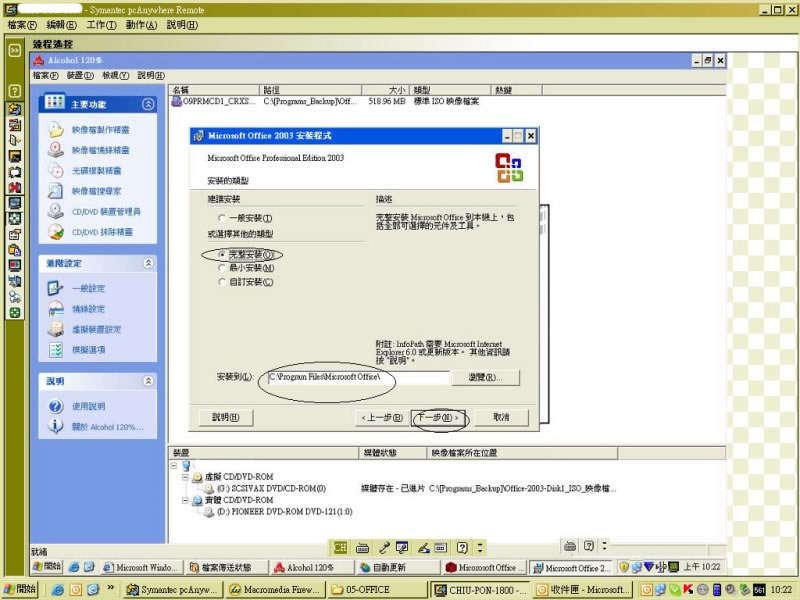The width and height of the screenshot is (800, 600).
Task: Launch 映像檔燒錄精靈 icon in the sidebar
Action: pyautogui.click(x=56, y=150)
